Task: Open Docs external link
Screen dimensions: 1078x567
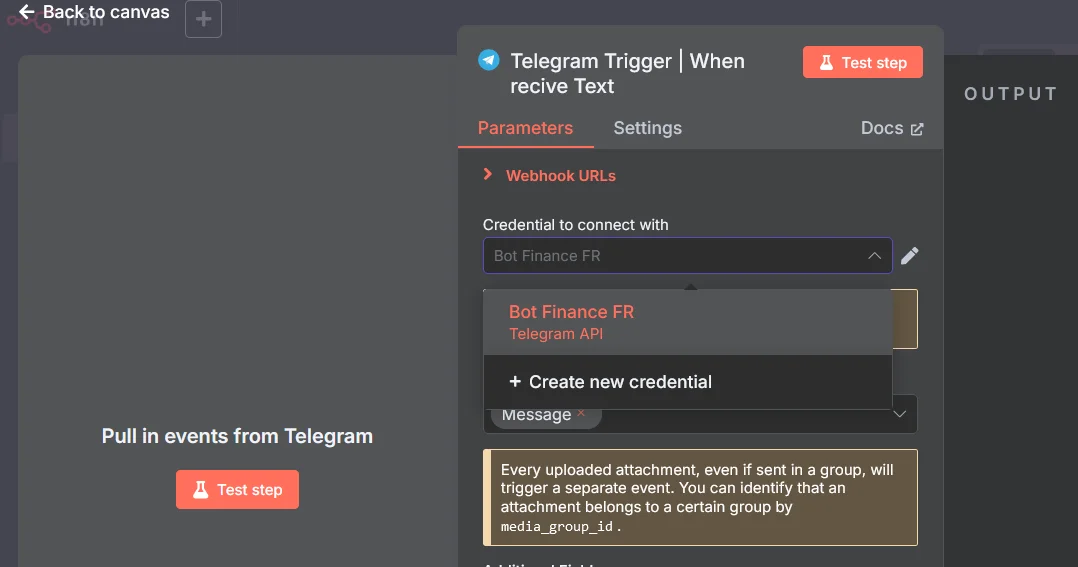Action: point(892,128)
